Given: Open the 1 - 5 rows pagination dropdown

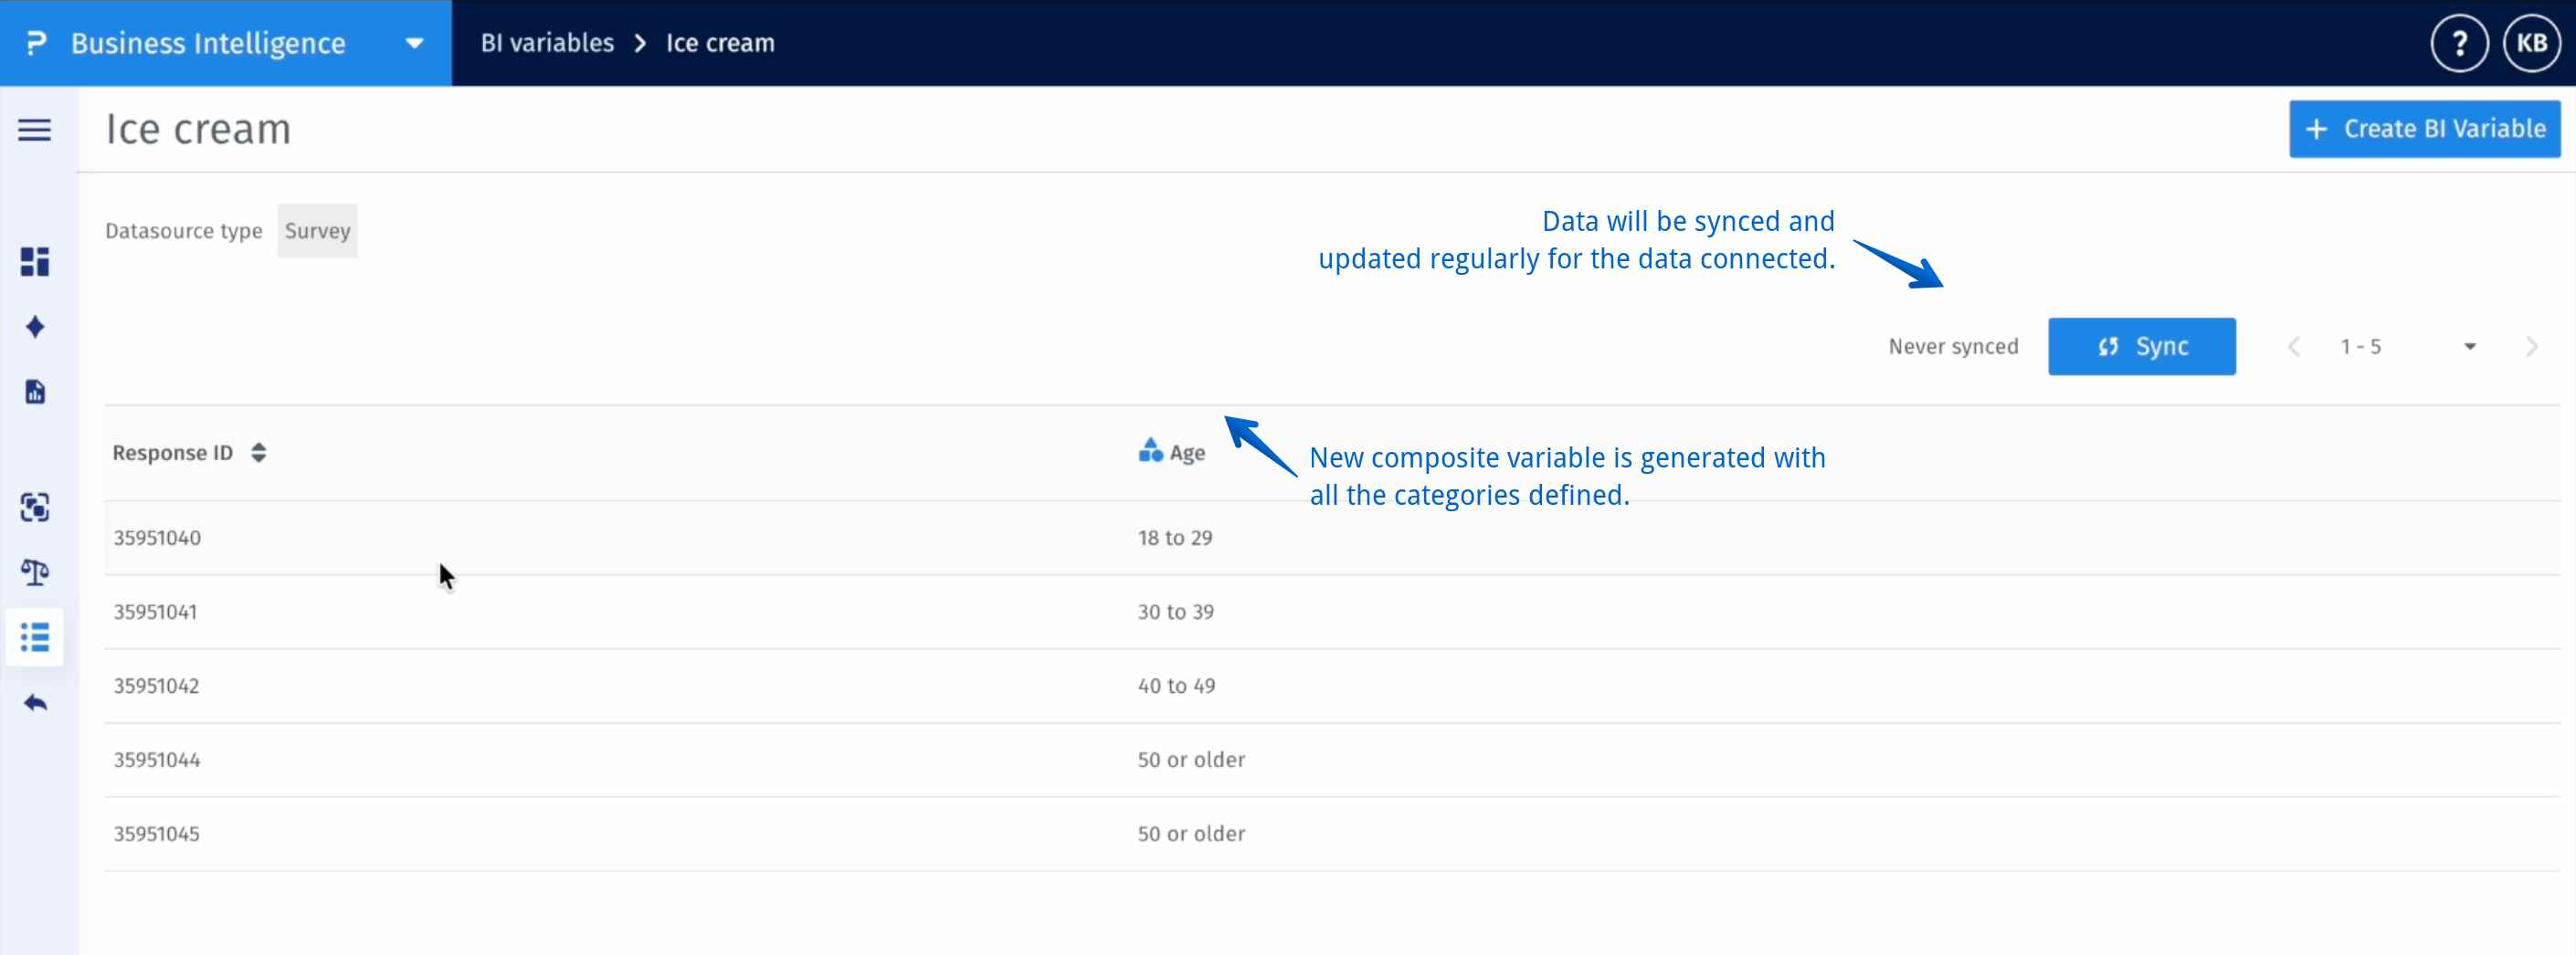Looking at the screenshot, I should [2469, 347].
